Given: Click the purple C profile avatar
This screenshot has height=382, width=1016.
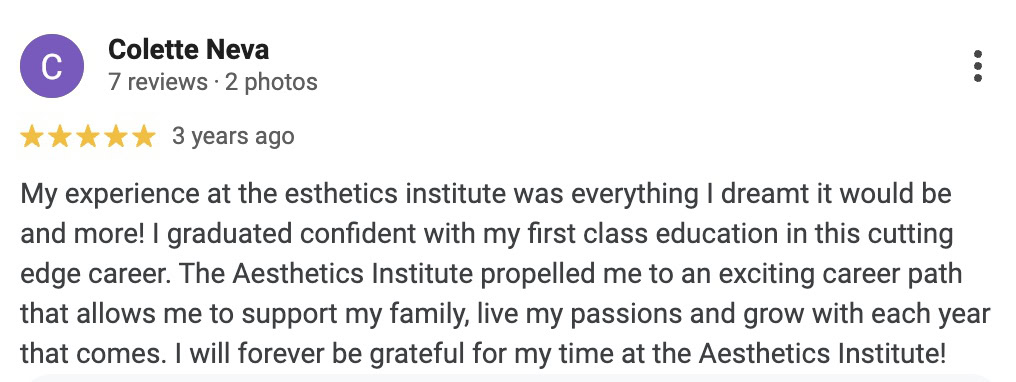Looking at the screenshot, I should pyautogui.click(x=52, y=66).
